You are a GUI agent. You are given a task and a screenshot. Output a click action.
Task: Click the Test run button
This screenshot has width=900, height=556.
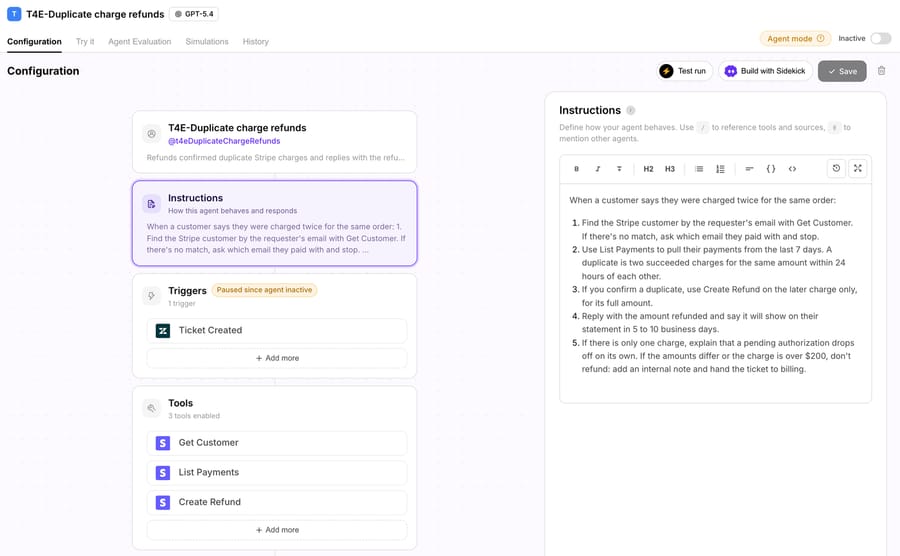pyautogui.click(x=684, y=71)
